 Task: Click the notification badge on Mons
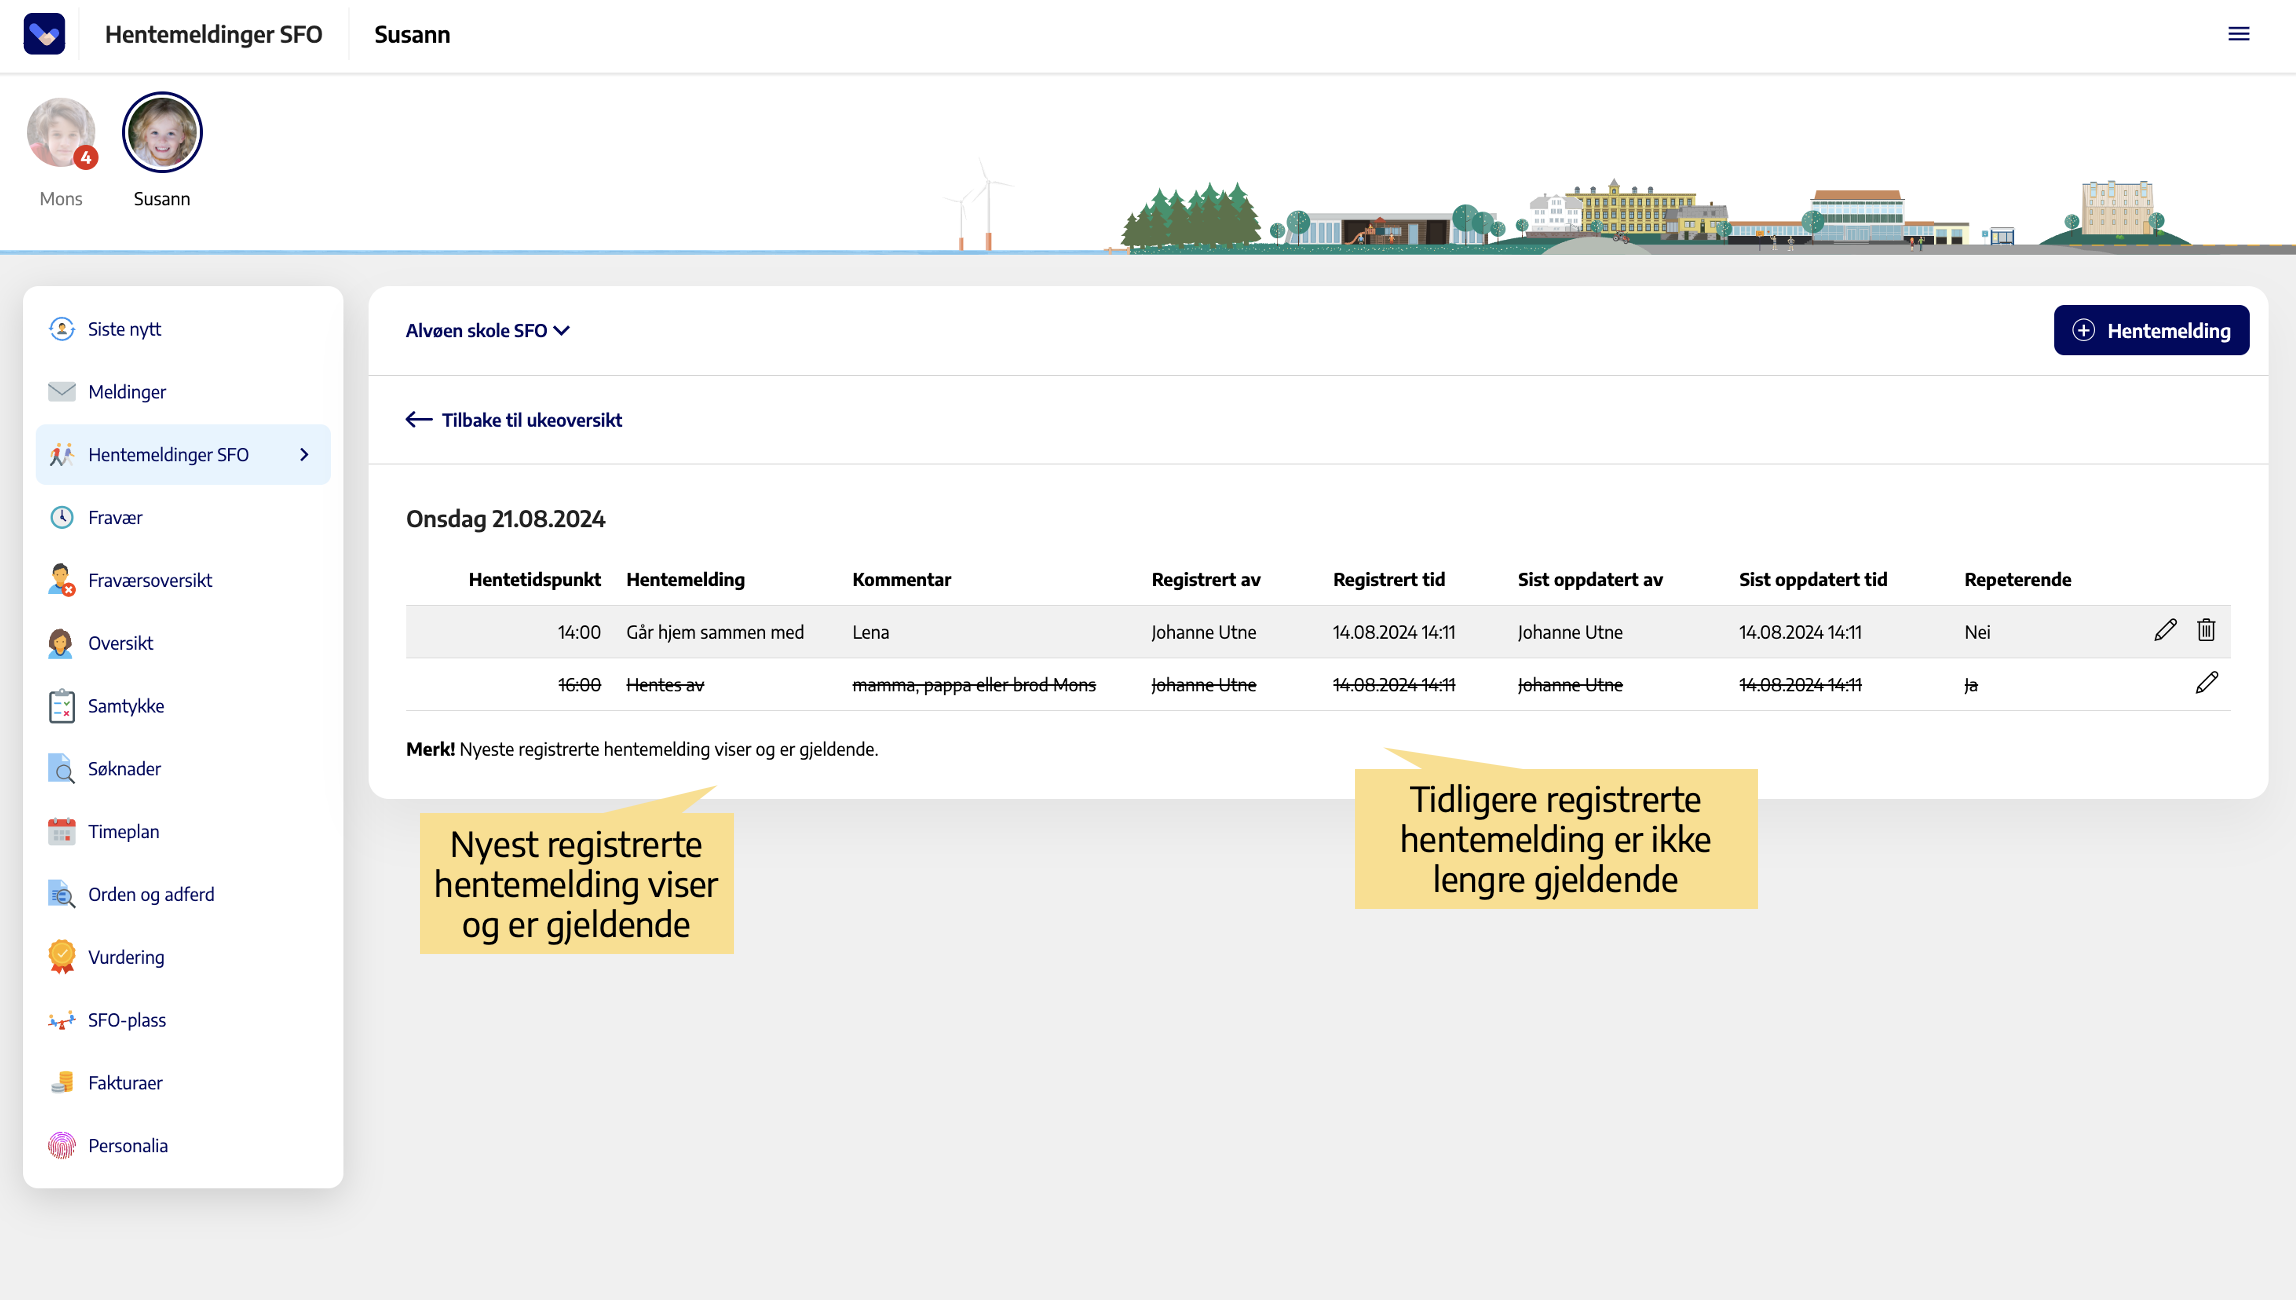[86, 157]
